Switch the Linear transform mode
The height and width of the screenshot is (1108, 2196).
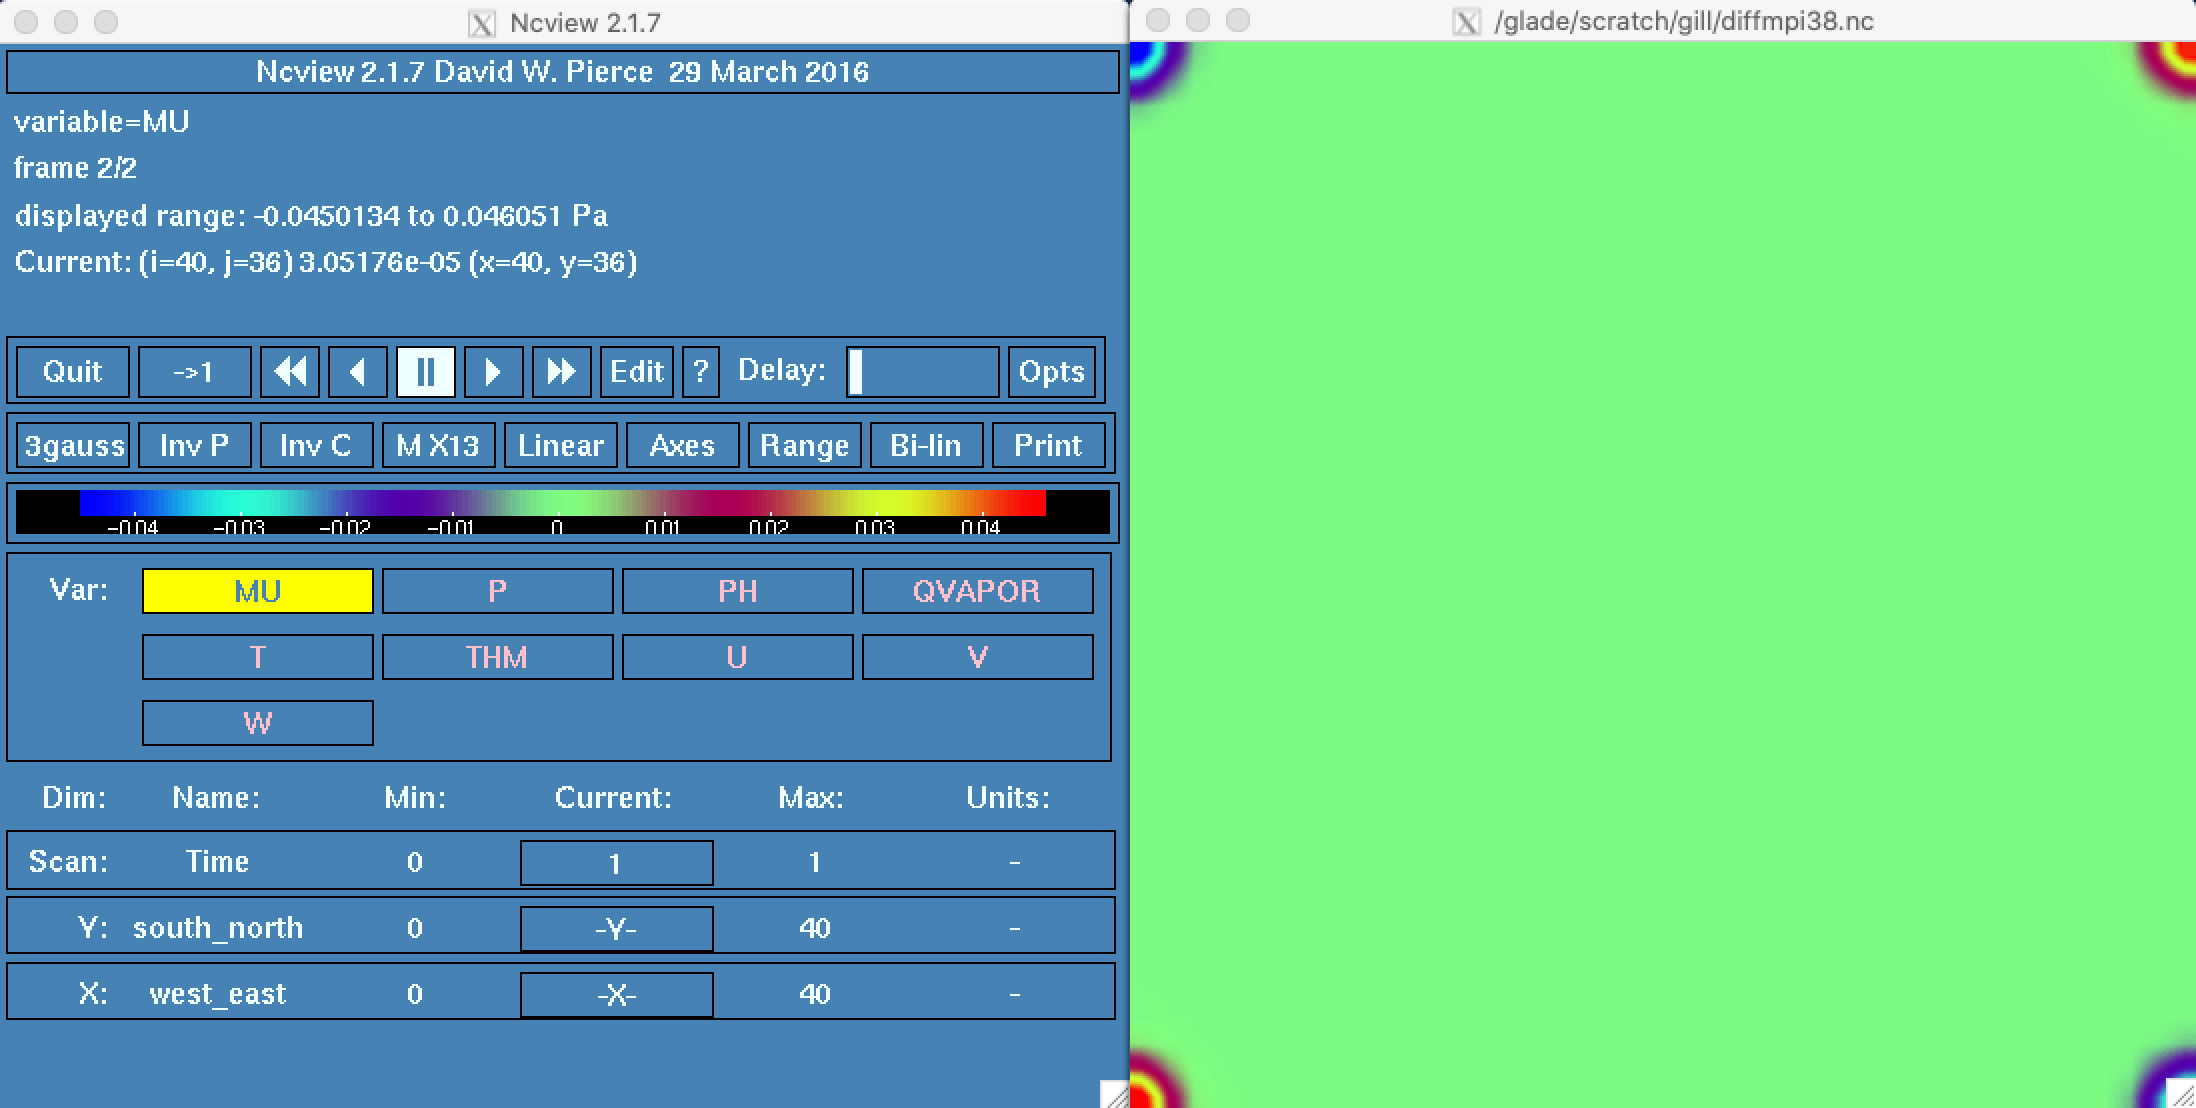(560, 445)
